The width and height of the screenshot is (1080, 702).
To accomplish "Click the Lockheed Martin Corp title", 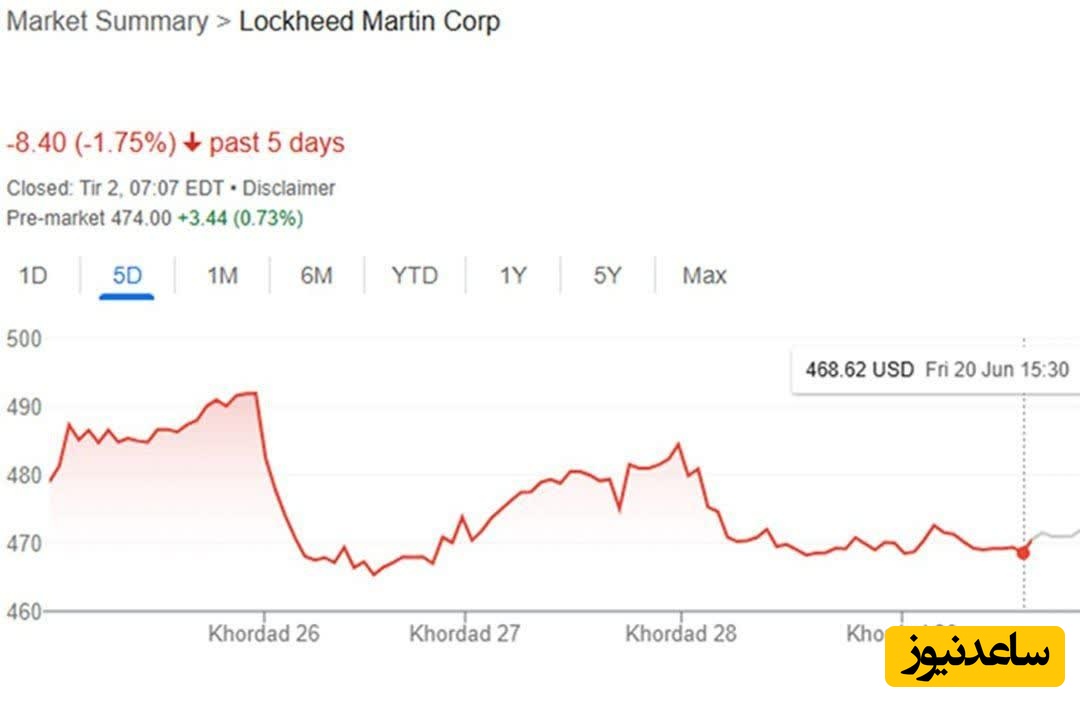I will (369, 22).
